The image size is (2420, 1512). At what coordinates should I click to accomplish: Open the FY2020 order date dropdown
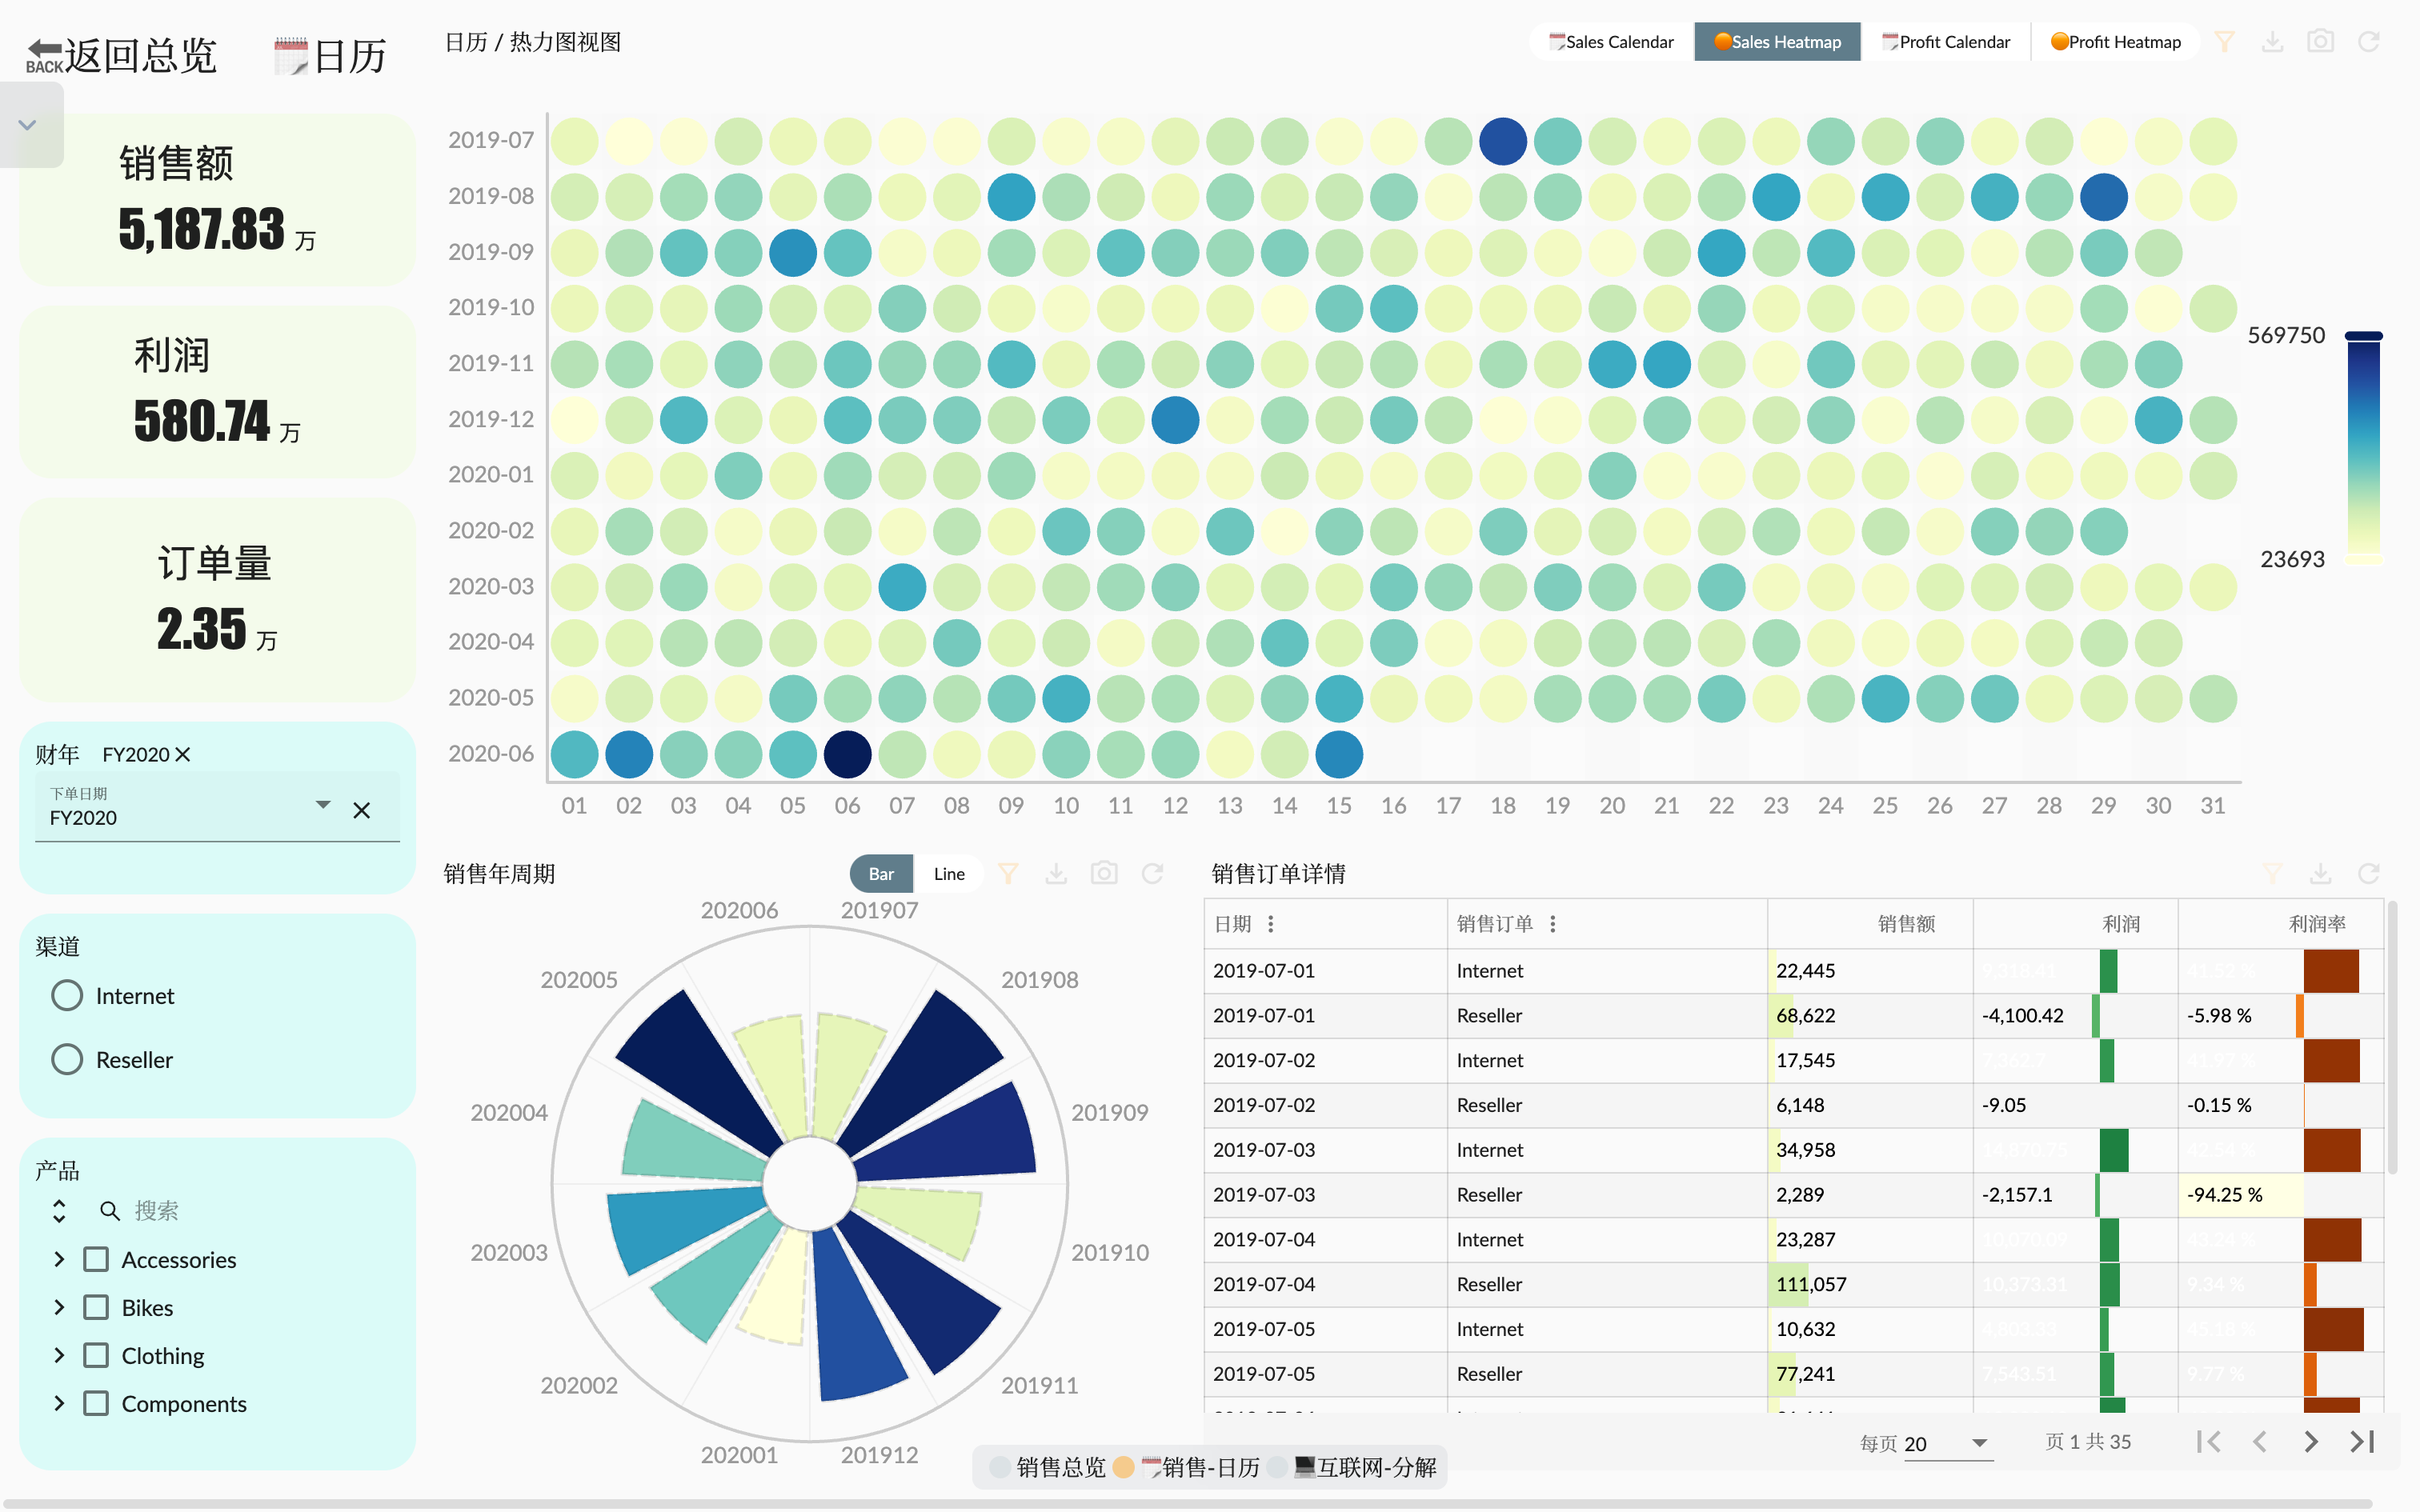[x=322, y=805]
